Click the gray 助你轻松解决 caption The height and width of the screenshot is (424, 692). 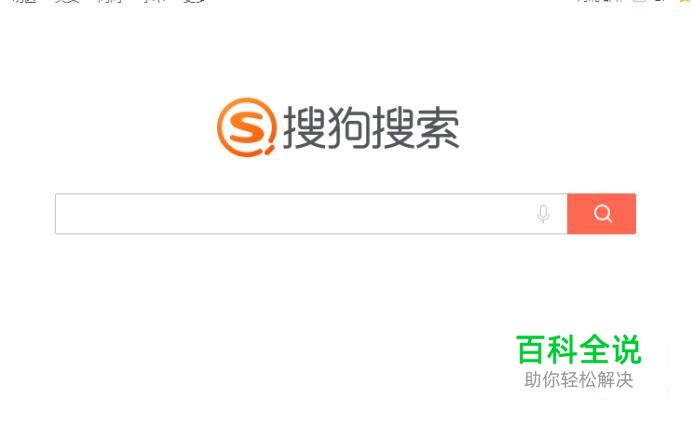579,379
